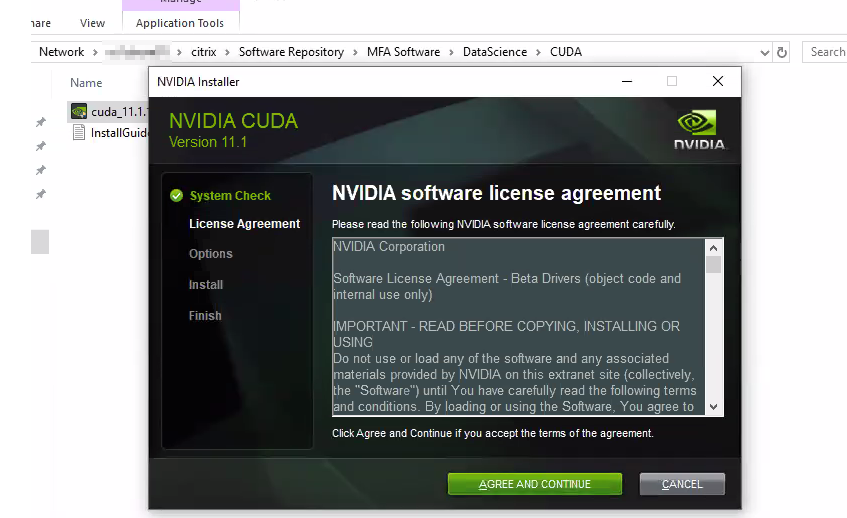Expand the chevron after citrix breadcrumb
Screen dimensions: 847x518
click(227, 52)
